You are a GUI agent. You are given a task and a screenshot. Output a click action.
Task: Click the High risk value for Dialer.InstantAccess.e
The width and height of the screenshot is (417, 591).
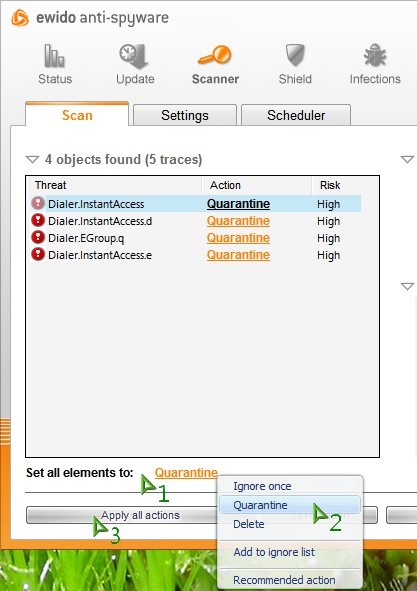tap(328, 255)
